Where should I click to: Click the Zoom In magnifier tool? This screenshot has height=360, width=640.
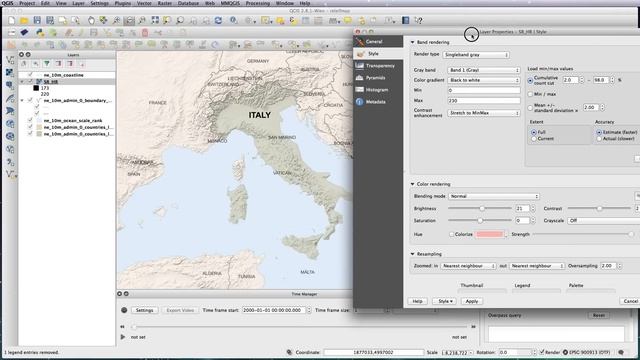(x=116, y=20)
